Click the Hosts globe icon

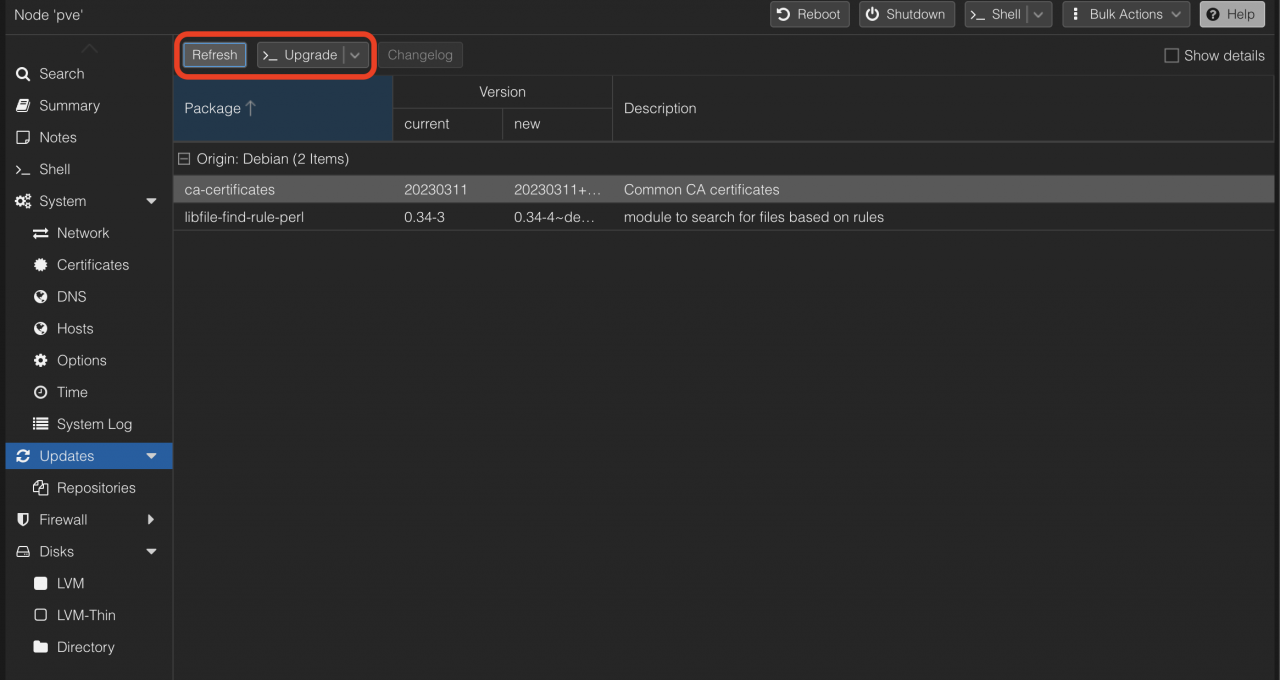[x=41, y=329]
